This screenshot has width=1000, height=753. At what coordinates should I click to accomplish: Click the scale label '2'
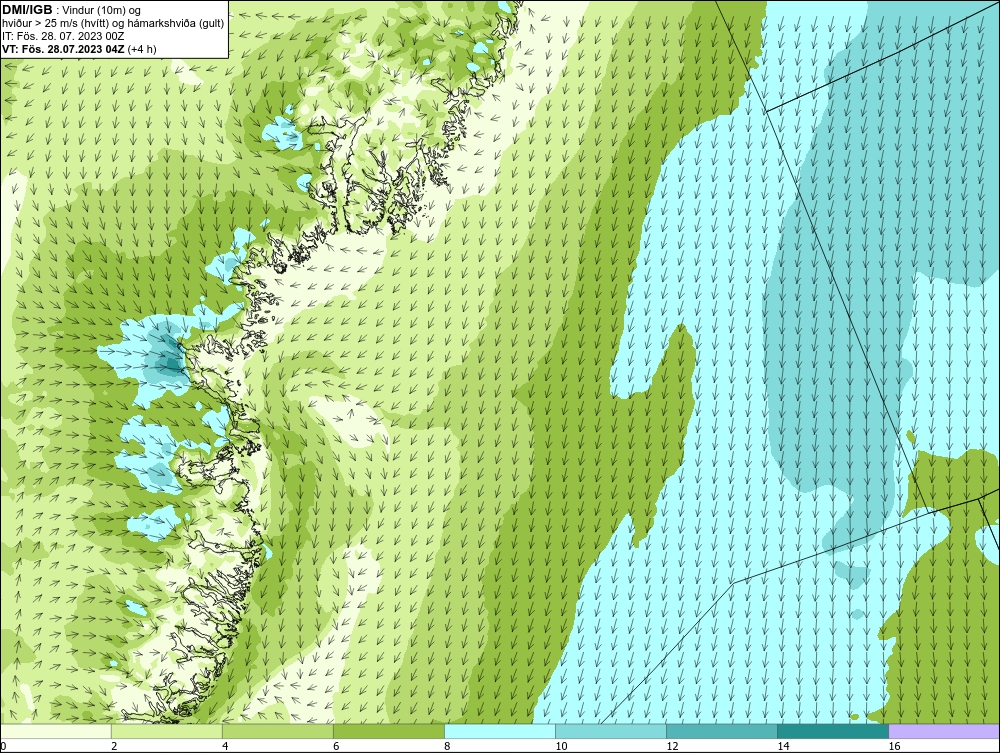114,747
